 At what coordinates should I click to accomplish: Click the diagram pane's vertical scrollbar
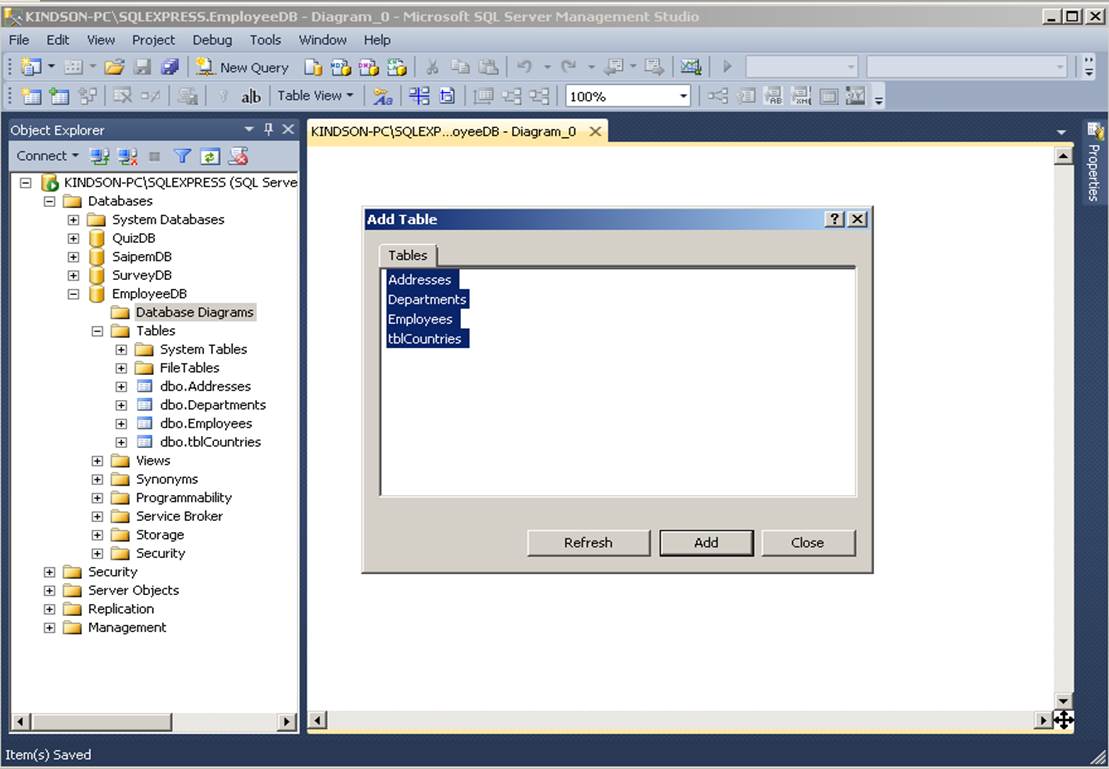click(x=1064, y=420)
